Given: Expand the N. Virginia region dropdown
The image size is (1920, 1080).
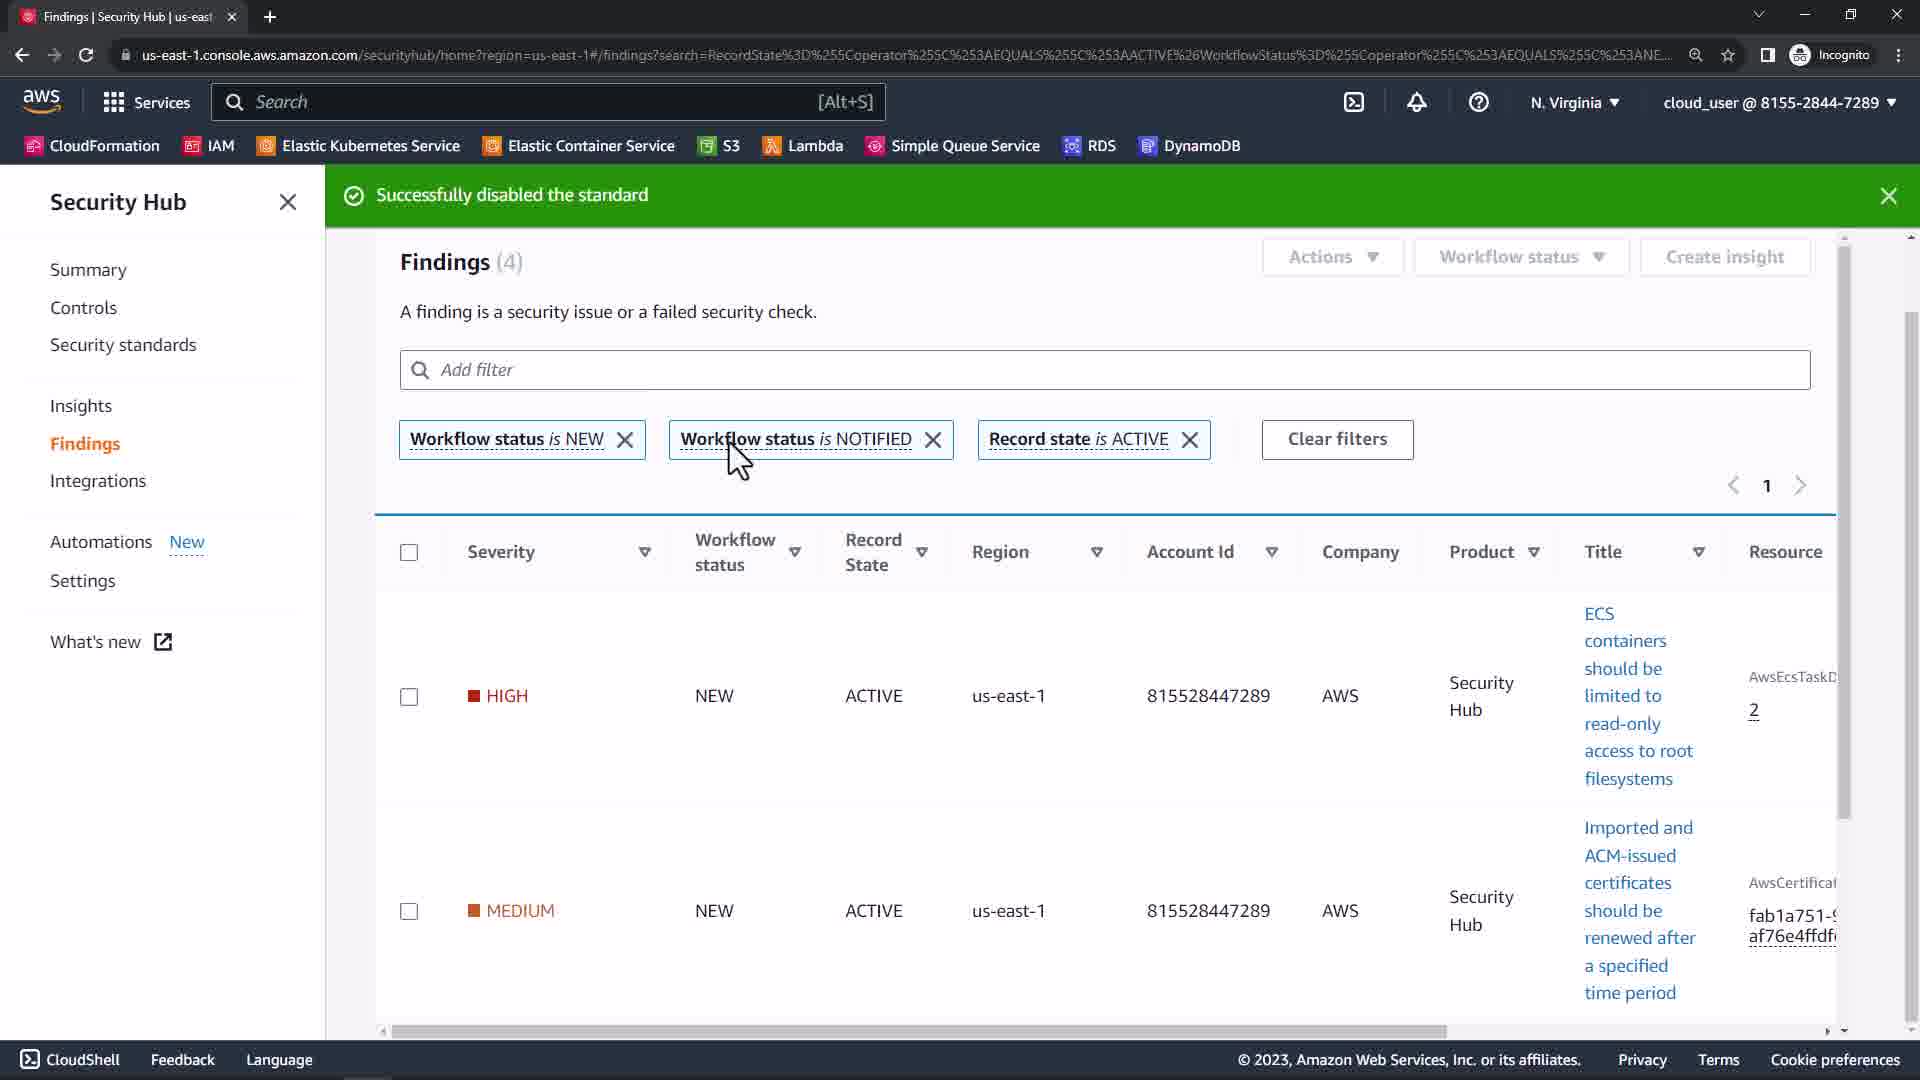Looking at the screenshot, I should pyautogui.click(x=1574, y=102).
